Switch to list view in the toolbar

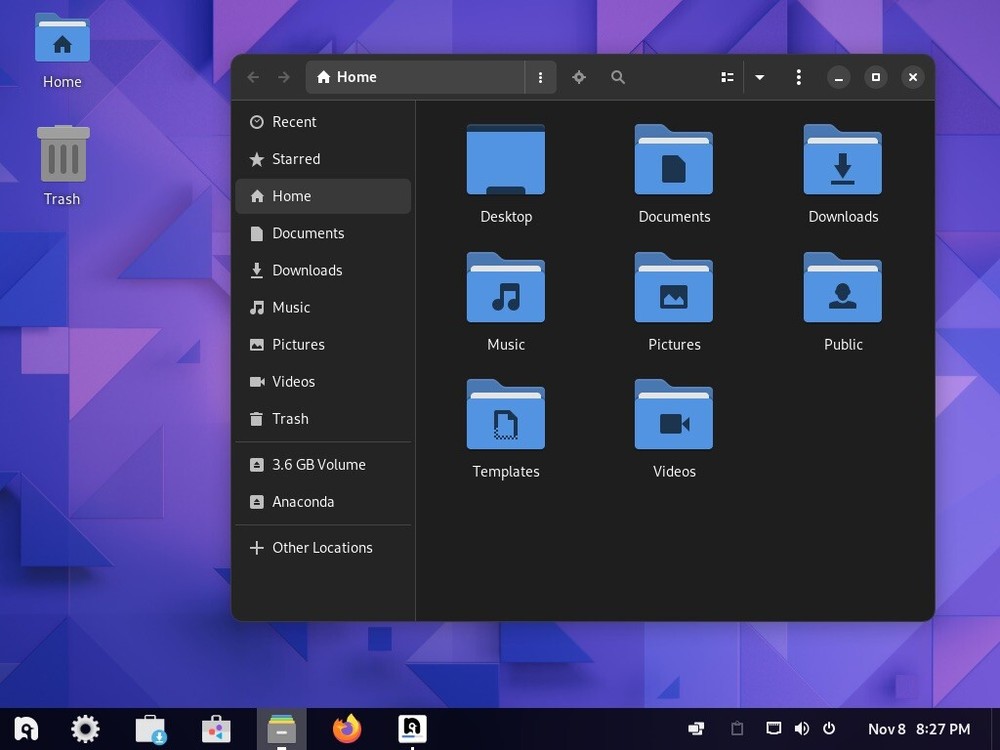click(x=727, y=77)
